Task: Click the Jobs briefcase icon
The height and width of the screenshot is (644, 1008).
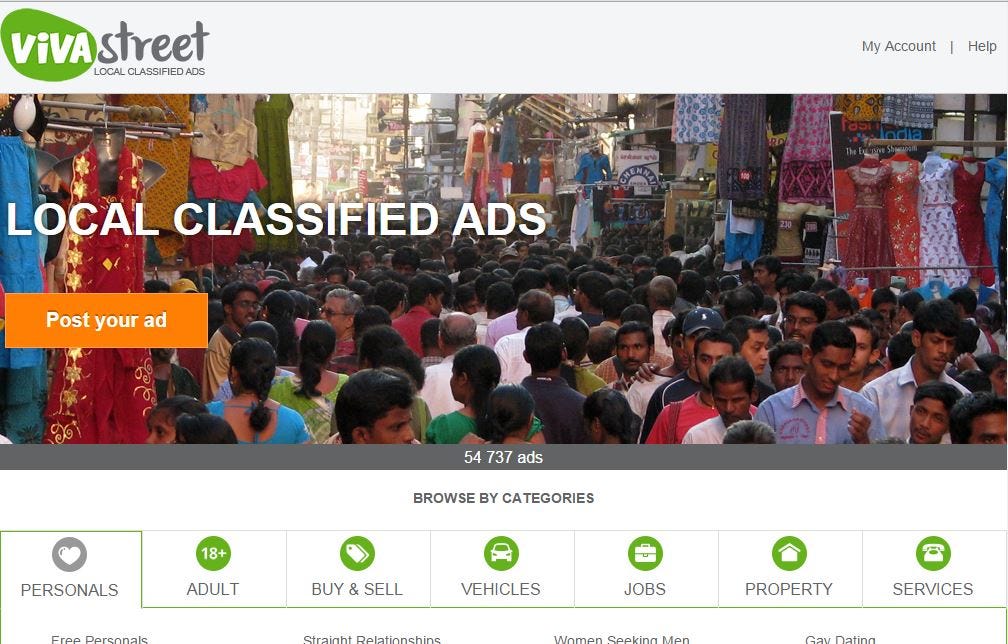Action: (645, 553)
